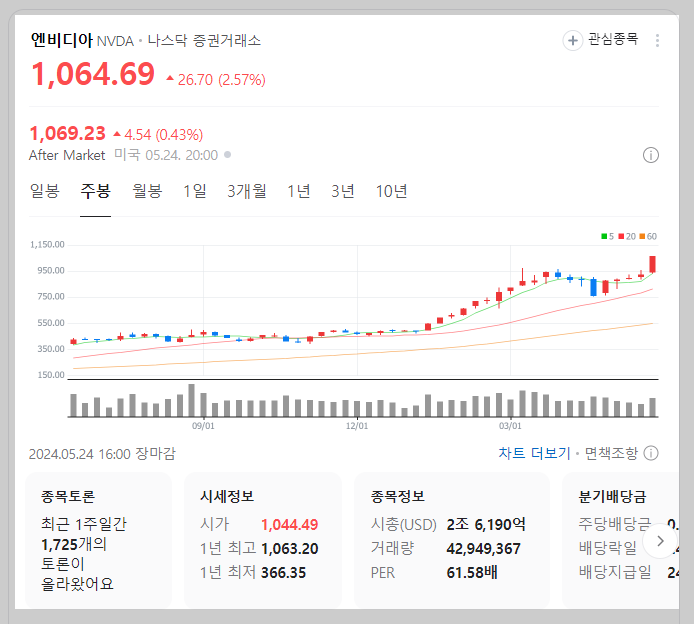Open the 분기배당금 dividend card heading
This screenshot has height=624, width=694.
[612, 496]
